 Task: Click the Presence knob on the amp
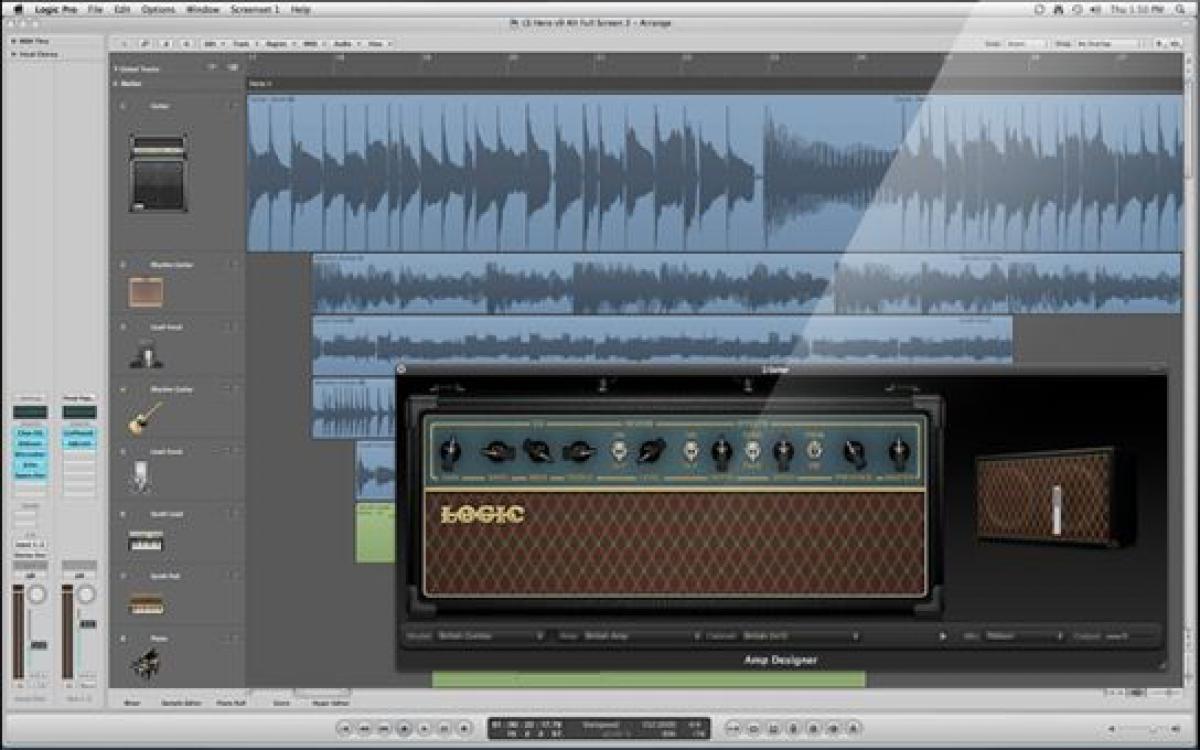point(855,453)
